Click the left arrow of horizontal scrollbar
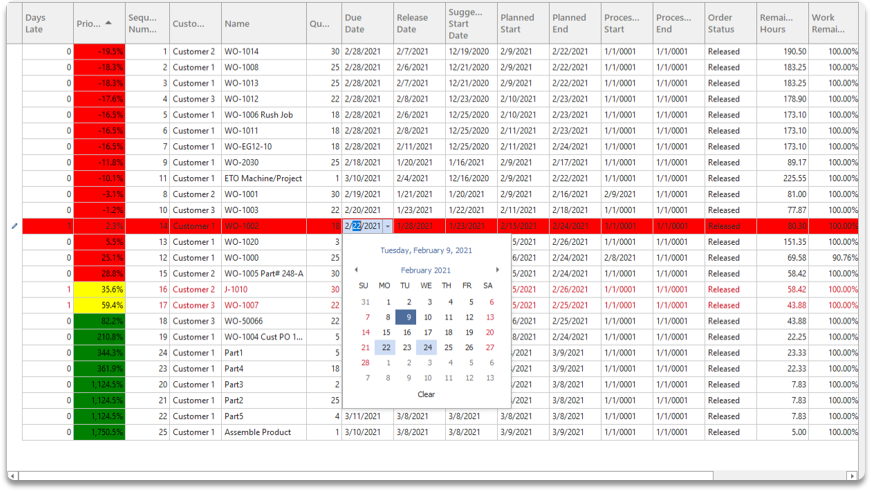This screenshot has height=491, width=871. (x=12, y=475)
